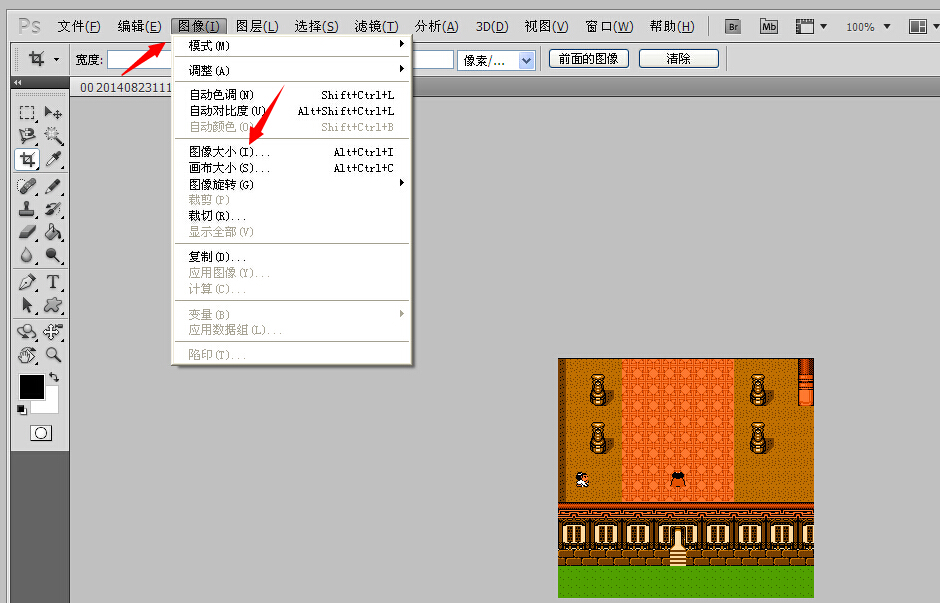Select the Paint Bucket tool
The width and height of the screenshot is (940, 603).
pyautogui.click(x=53, y=232)
